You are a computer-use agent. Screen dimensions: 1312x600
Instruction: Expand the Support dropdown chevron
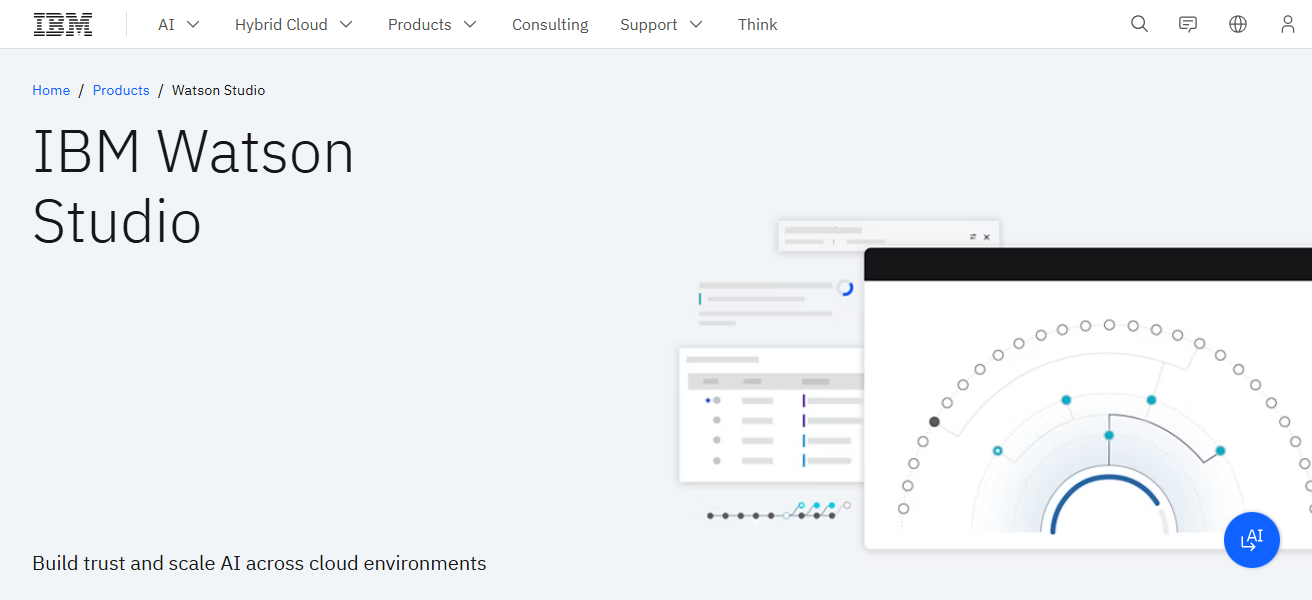coord(696,24)
